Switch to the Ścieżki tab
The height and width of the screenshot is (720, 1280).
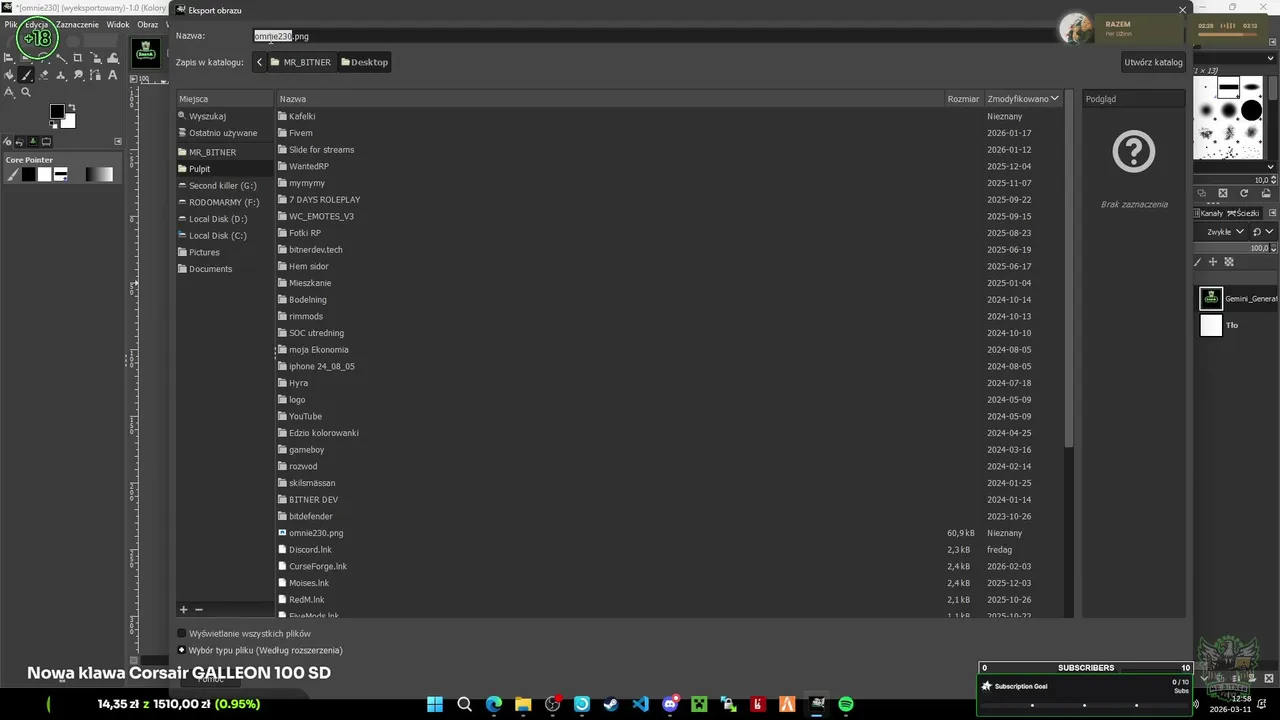(x=1243, y=213)
